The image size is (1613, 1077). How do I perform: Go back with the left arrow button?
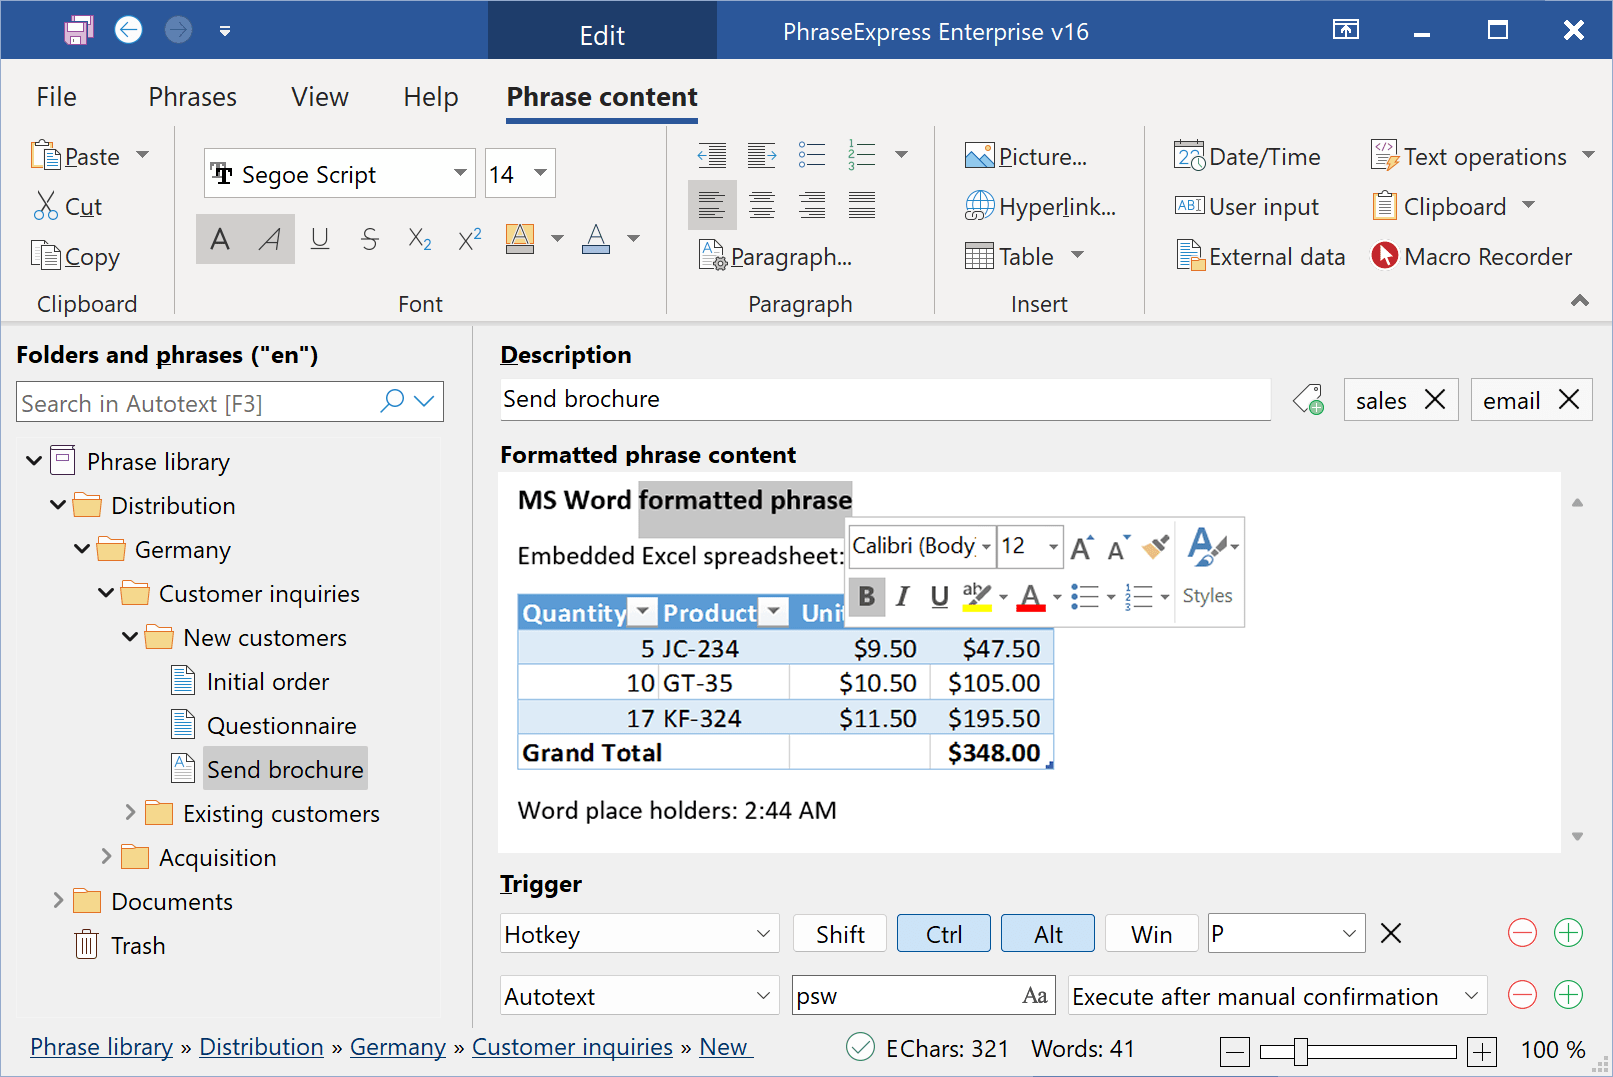[128, 30]
